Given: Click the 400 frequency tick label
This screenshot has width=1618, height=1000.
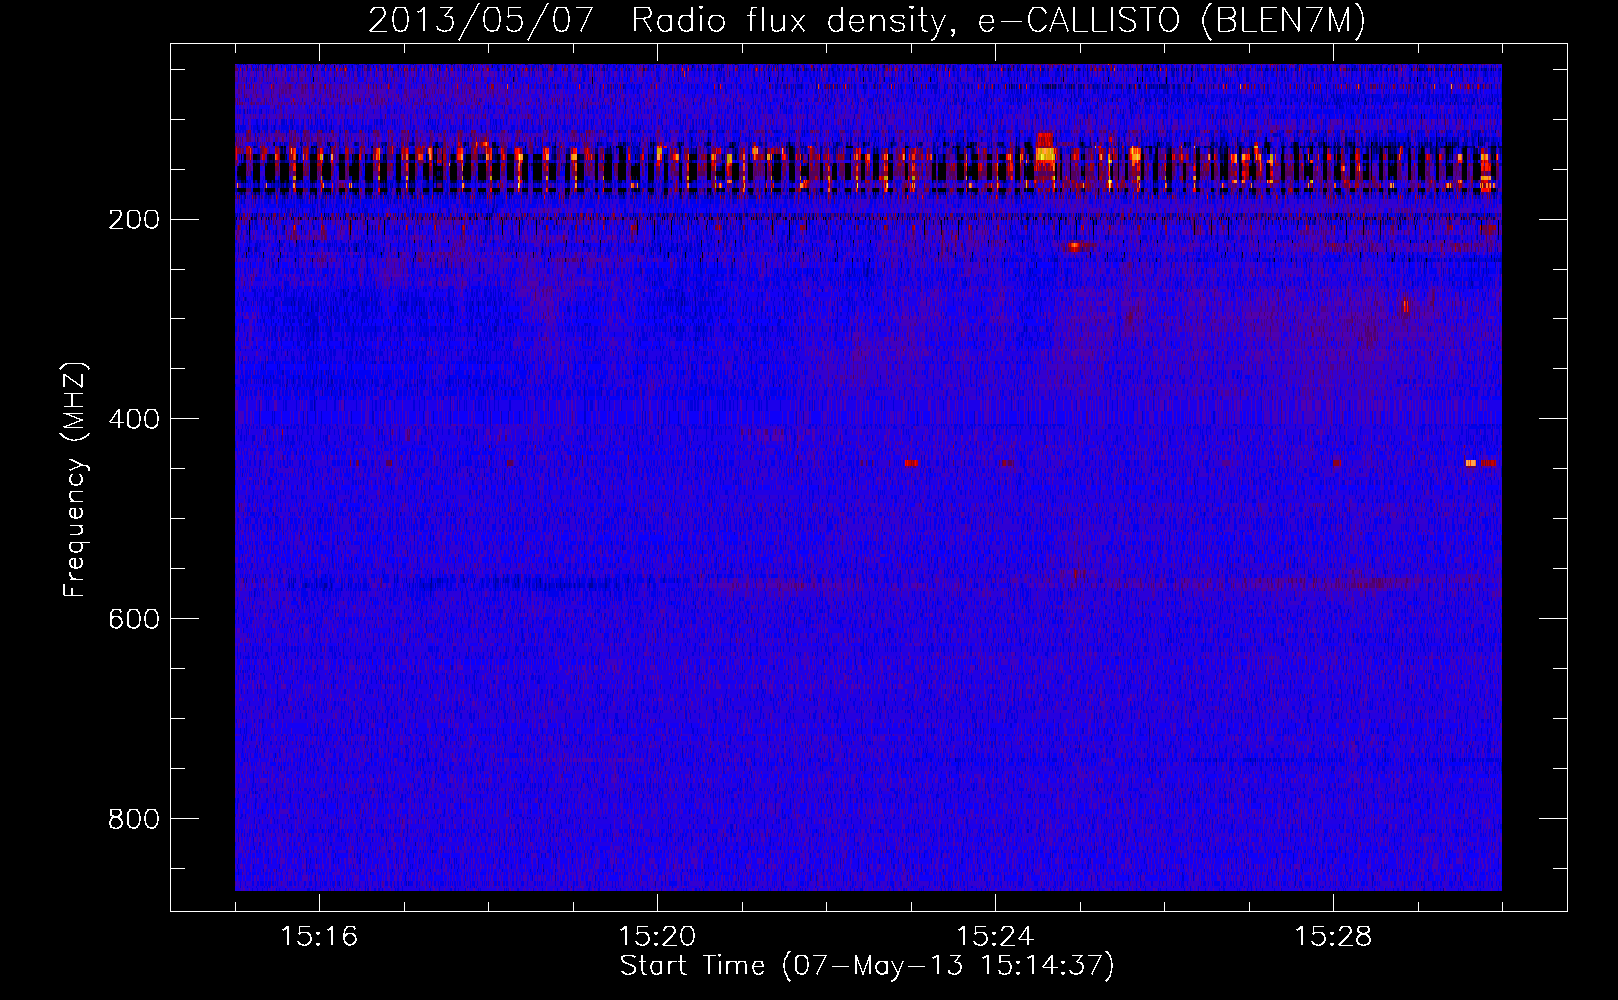Looking at the screenshot, I should coord(133,419).
